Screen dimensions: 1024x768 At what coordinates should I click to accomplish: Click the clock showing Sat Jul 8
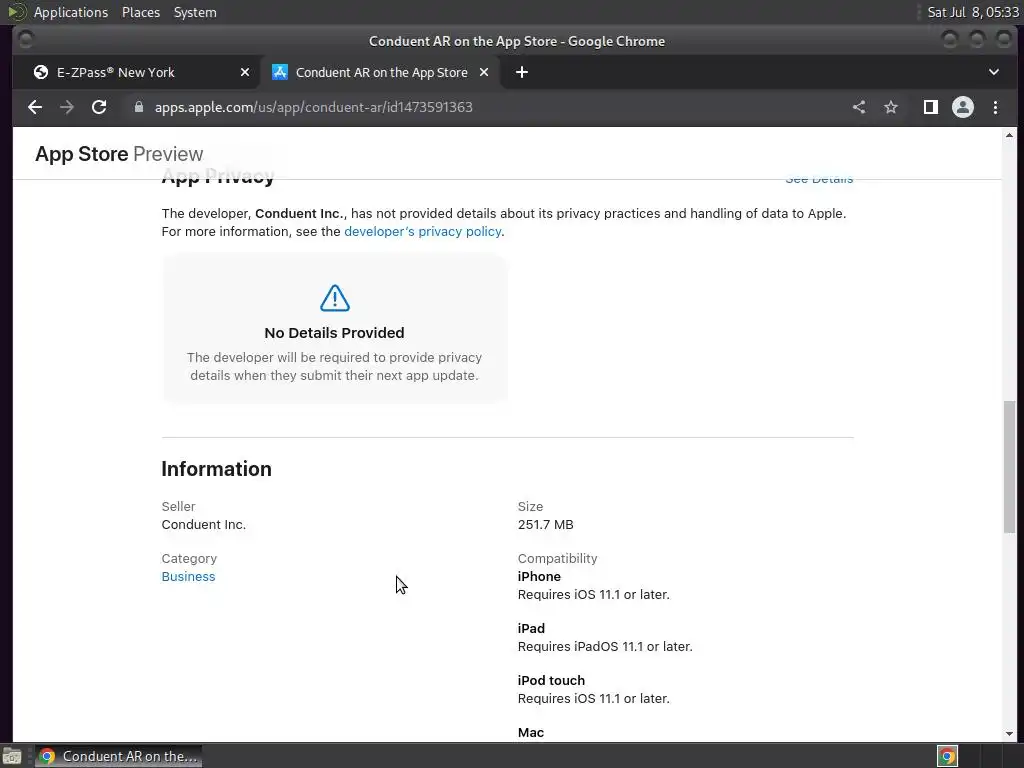[972, 12]
